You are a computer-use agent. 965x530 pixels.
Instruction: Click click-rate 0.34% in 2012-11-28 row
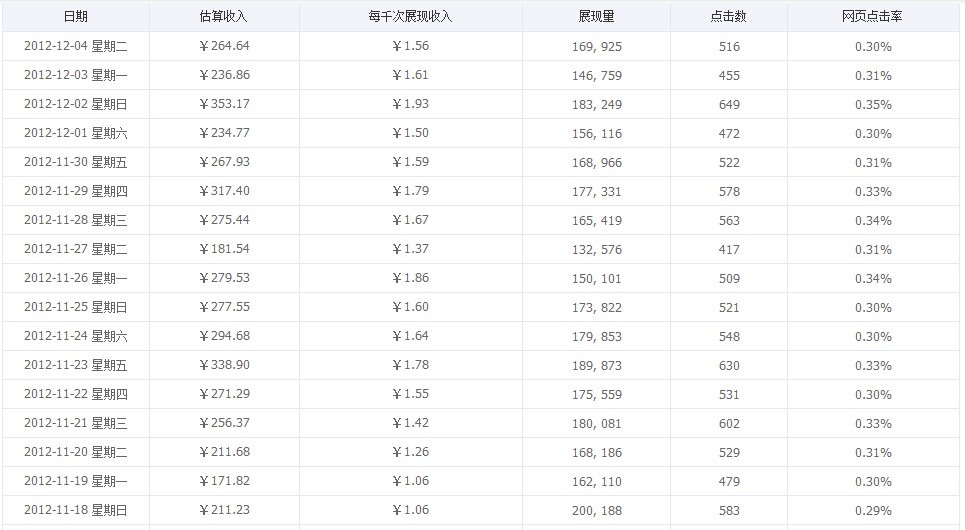[x=873, y=220]
